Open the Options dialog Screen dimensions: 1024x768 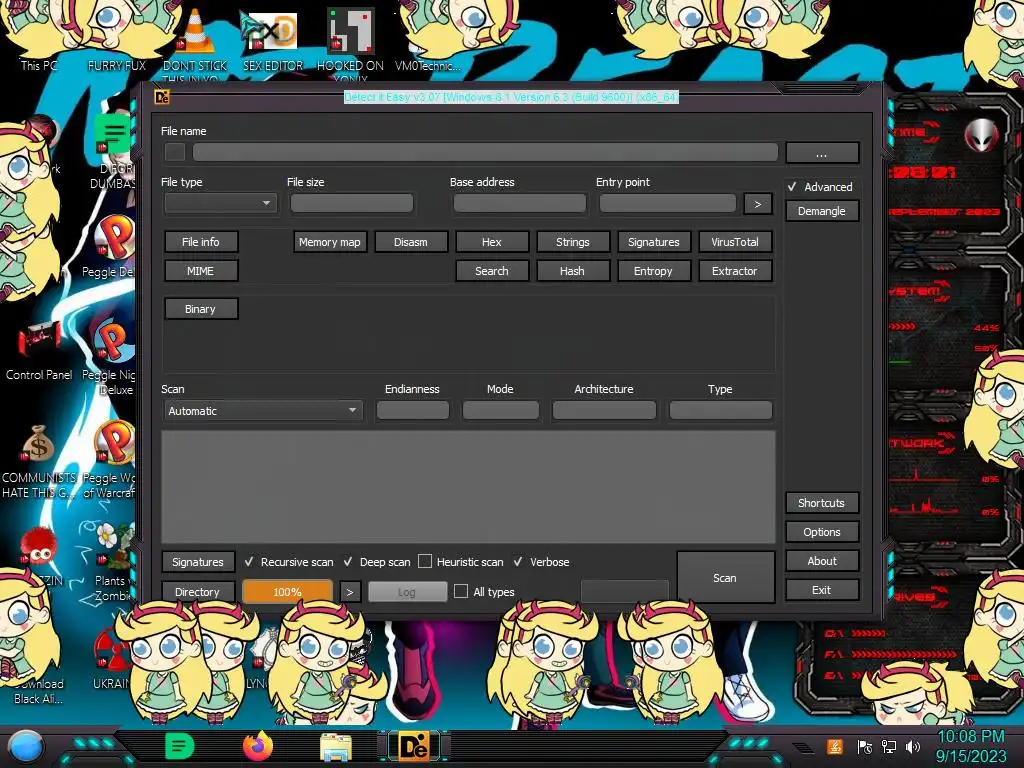822,532
